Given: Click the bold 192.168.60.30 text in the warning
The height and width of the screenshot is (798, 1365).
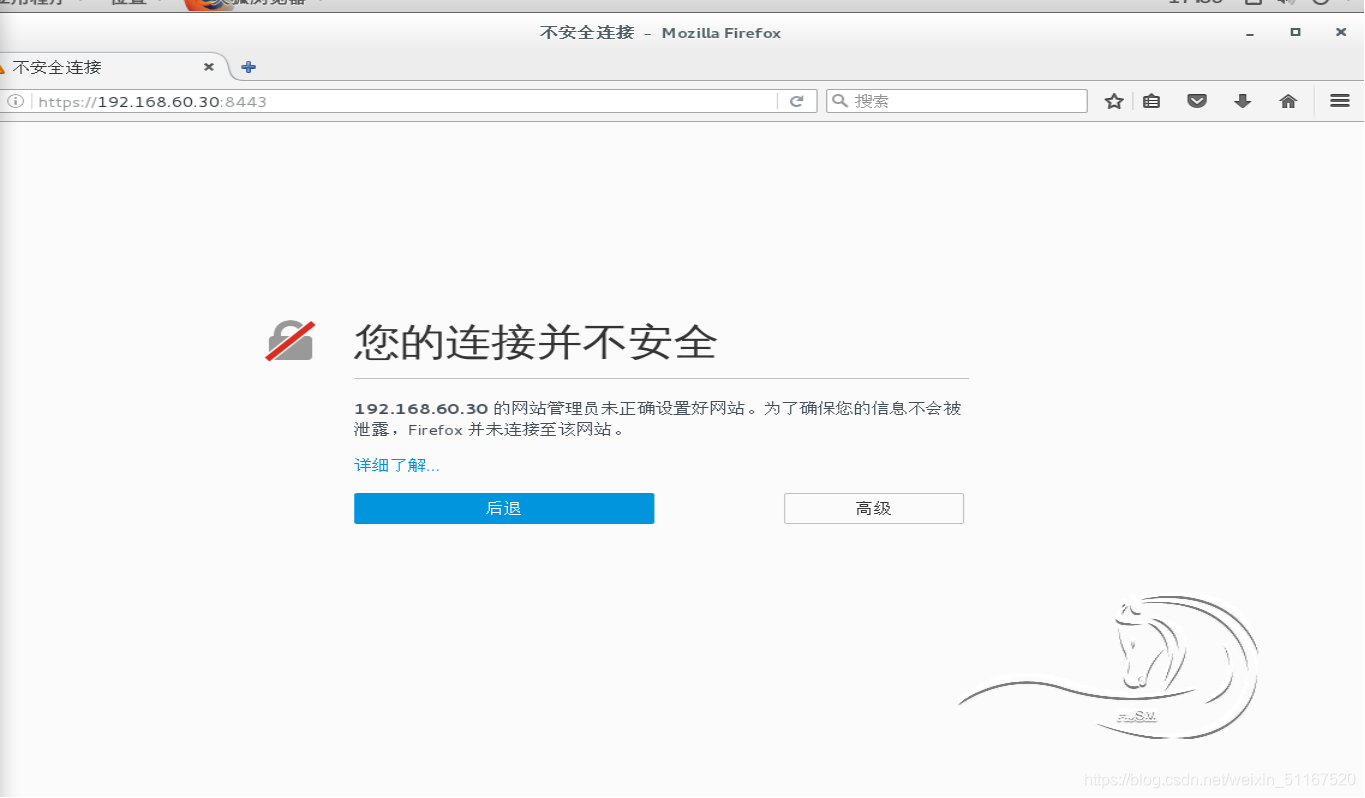Looking at the screenshot, I should point(421,408).
